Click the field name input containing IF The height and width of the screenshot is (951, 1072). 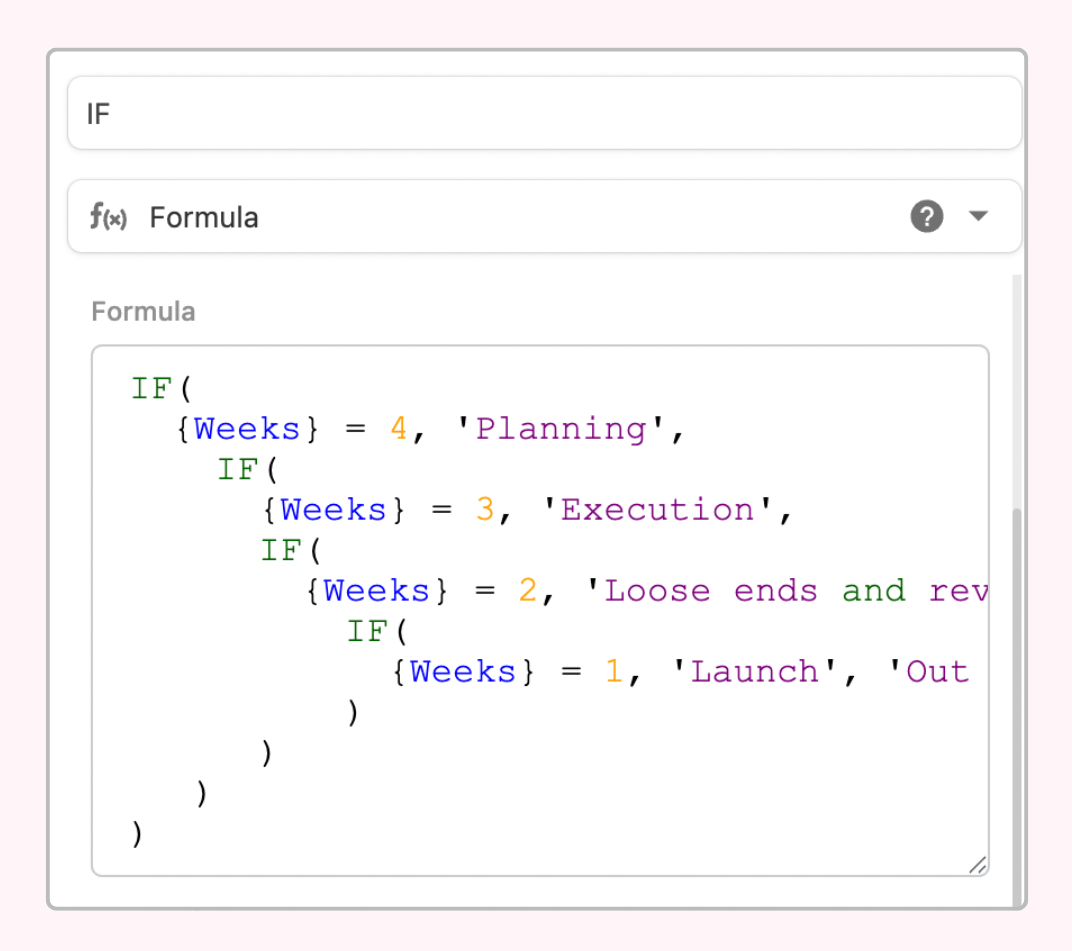[544, 114]
